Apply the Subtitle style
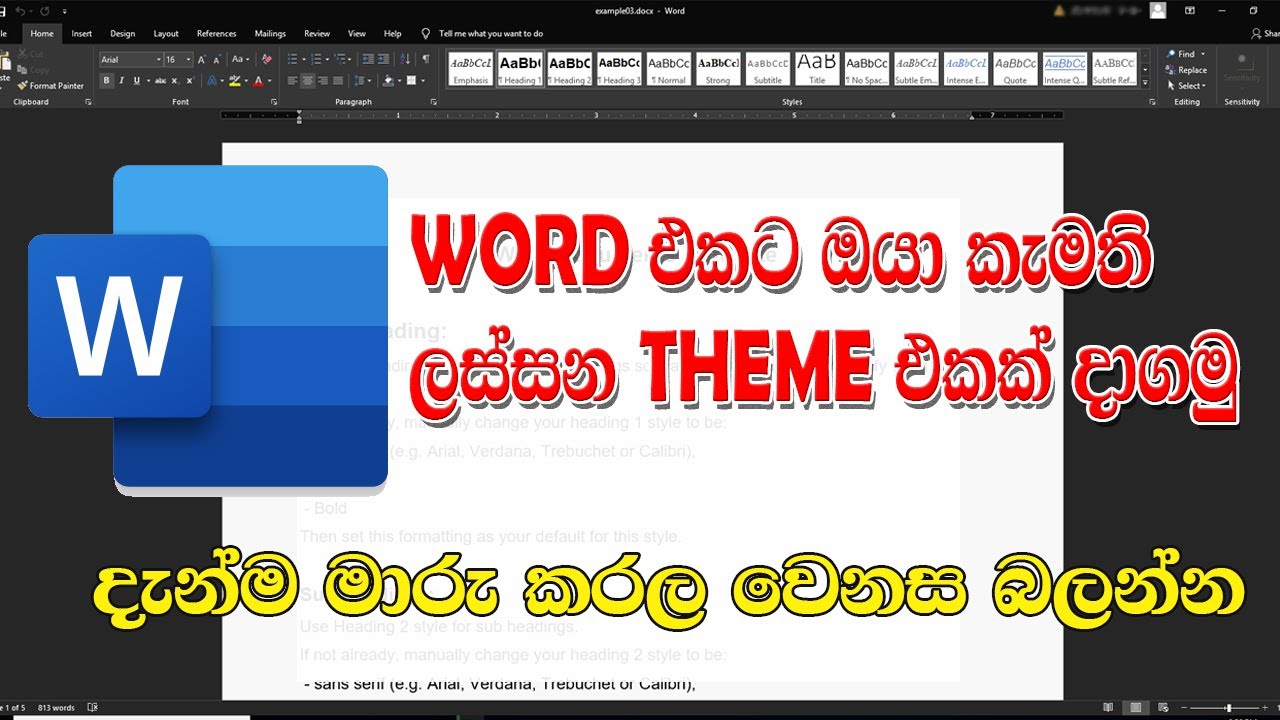Screen dimensions: 1280x720 [768, 69]
